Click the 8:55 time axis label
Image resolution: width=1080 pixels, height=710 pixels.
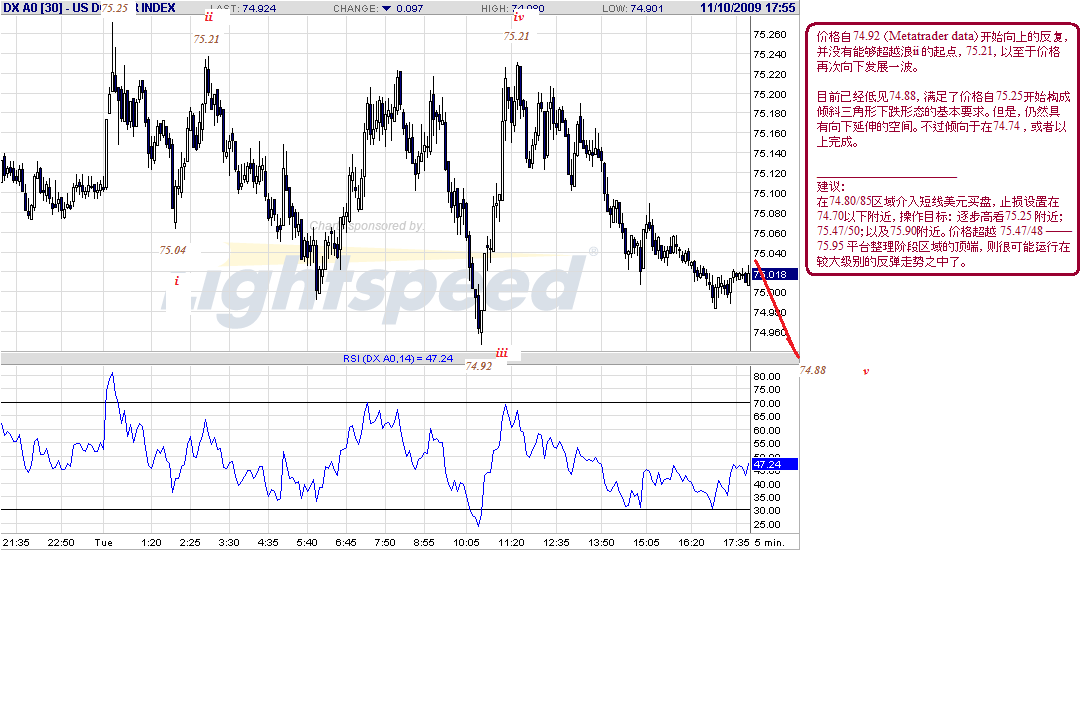tap(424, 543)
